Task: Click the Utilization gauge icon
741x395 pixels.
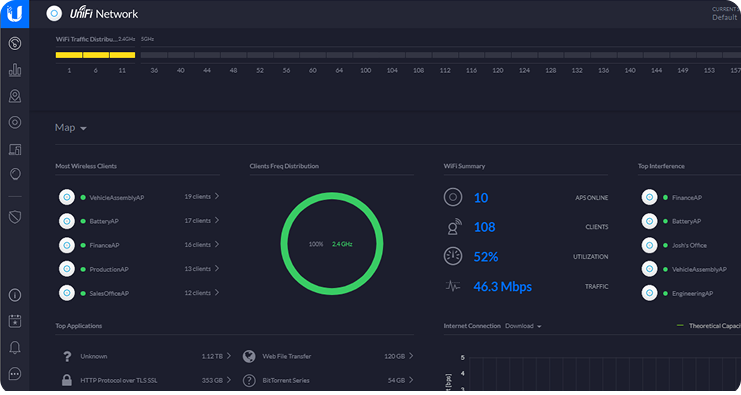Action: [x=453, y=256]
